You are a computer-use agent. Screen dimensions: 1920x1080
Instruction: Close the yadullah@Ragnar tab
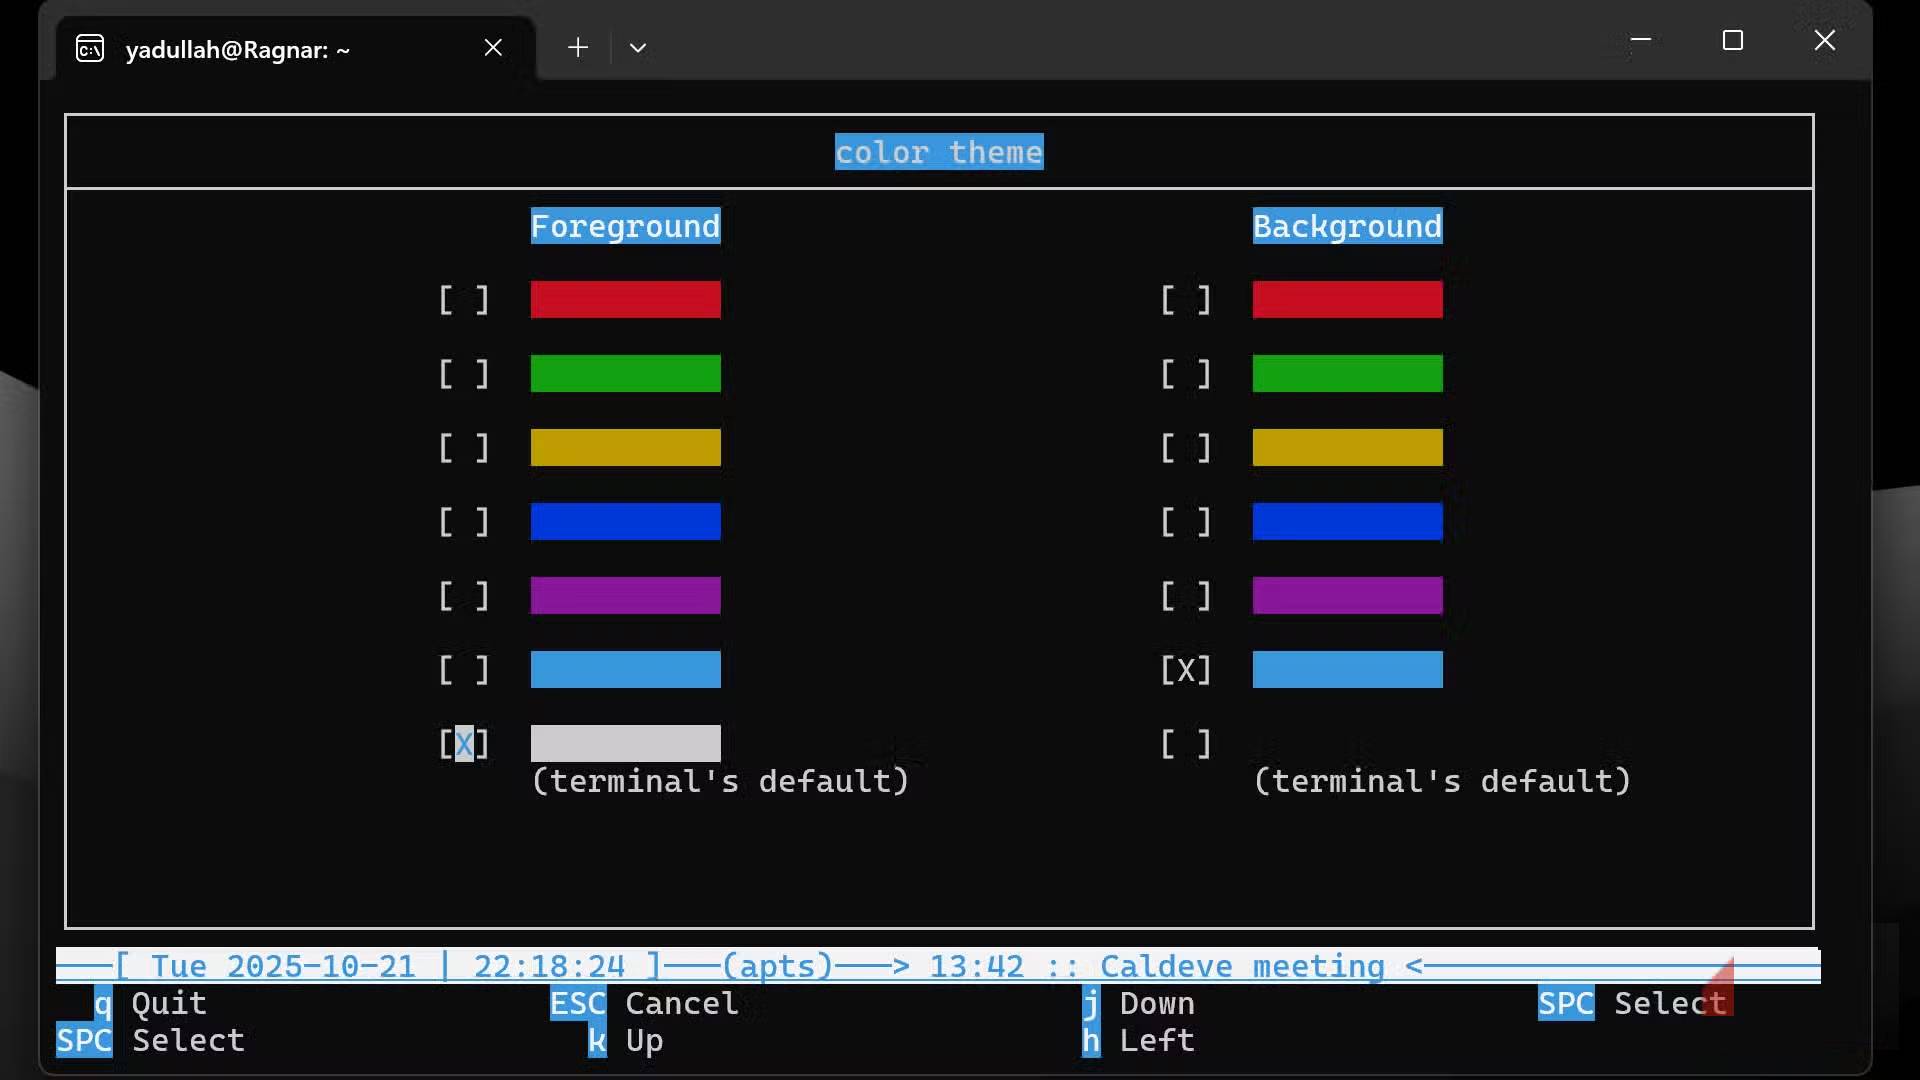click(493, 48)
